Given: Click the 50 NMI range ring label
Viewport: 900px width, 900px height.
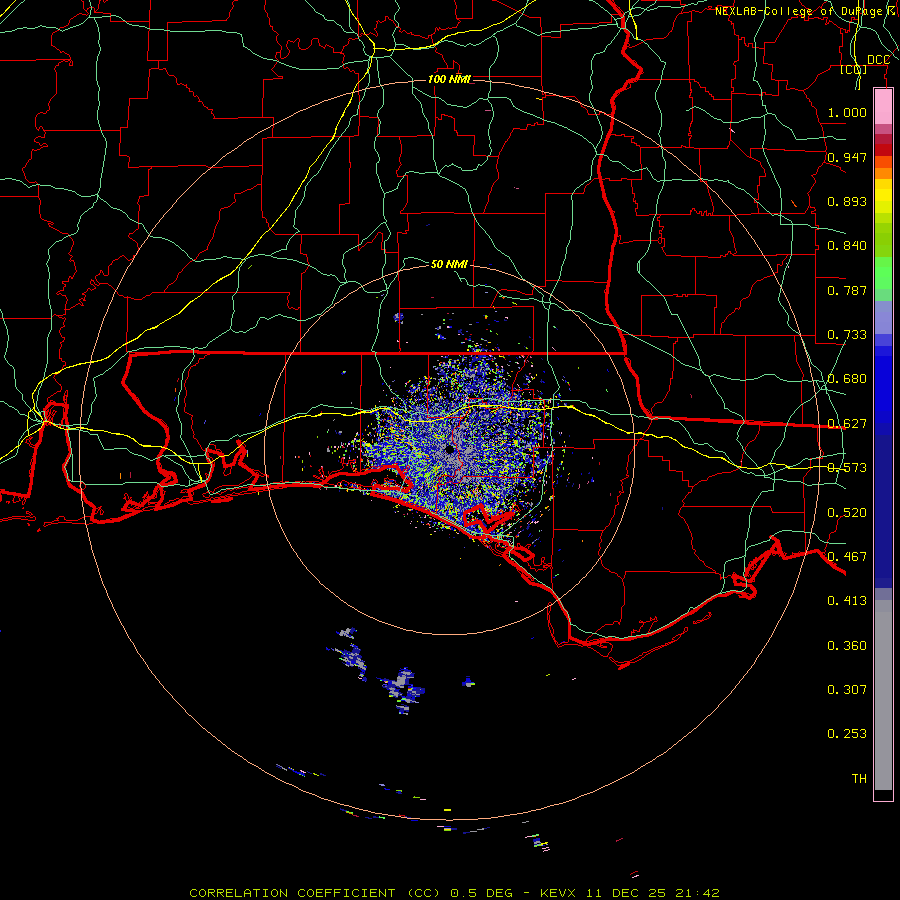Looking at the screenshot, I should [449, 264].
